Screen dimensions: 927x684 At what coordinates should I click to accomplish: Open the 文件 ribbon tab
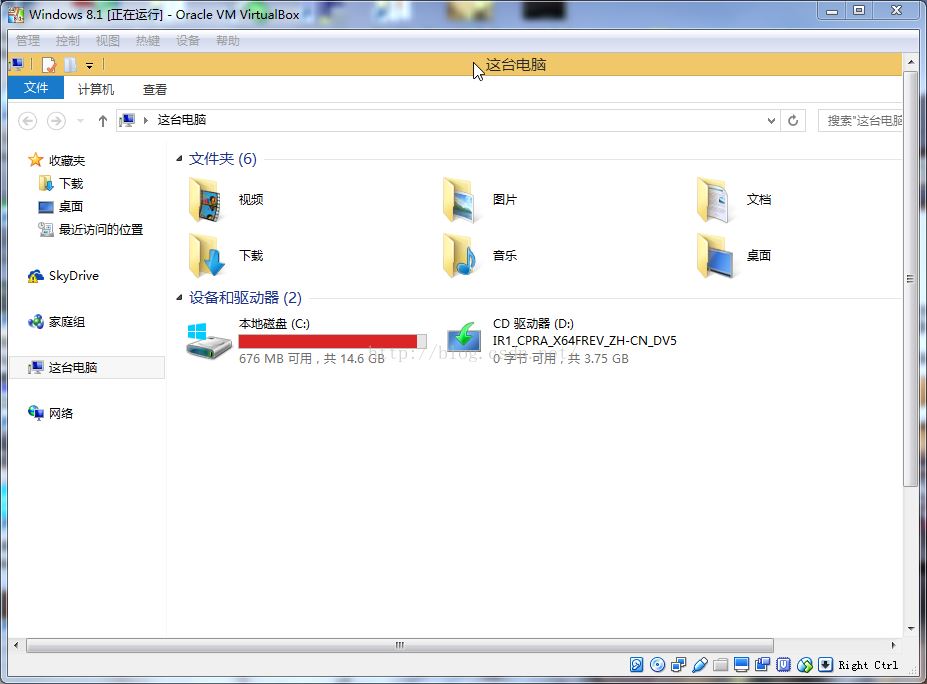point(35,87)
